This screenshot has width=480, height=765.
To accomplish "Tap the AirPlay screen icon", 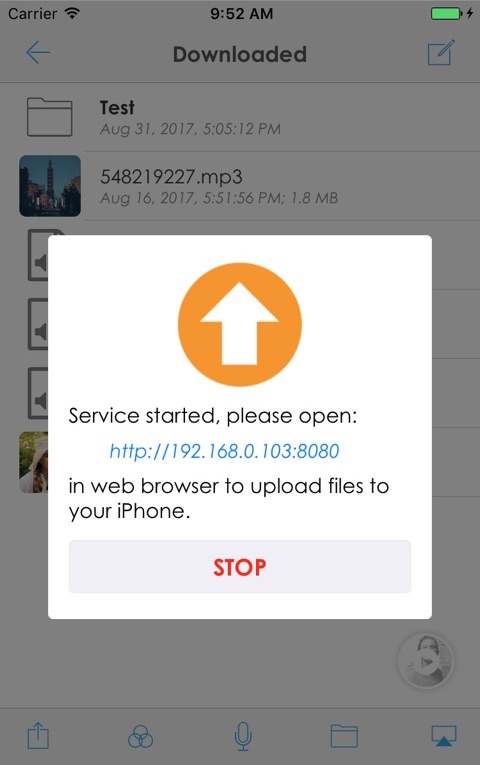I will click(443, 736).
